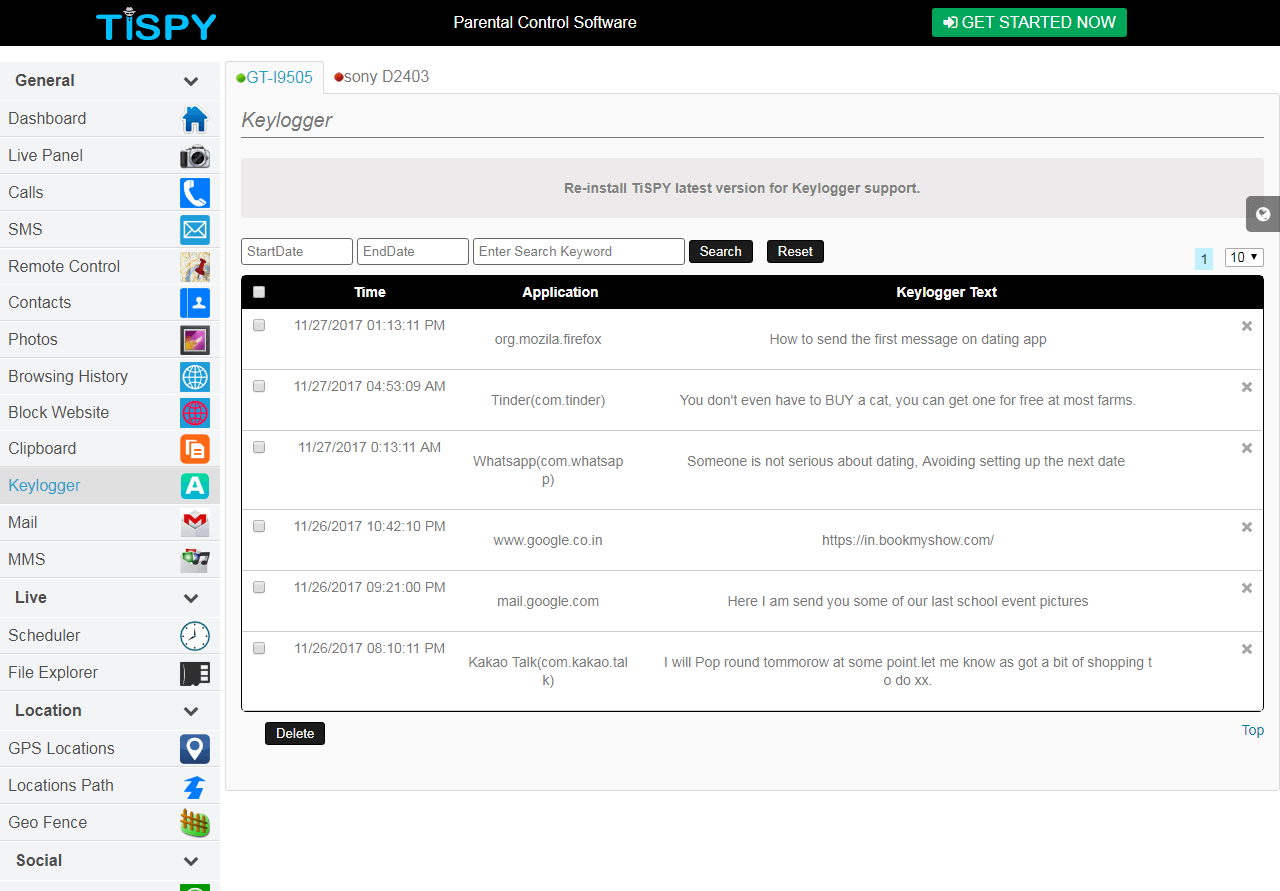Open Scheduler via the clock icon
The width and height of the screenshot is (1280, 891).
[195, 636]
